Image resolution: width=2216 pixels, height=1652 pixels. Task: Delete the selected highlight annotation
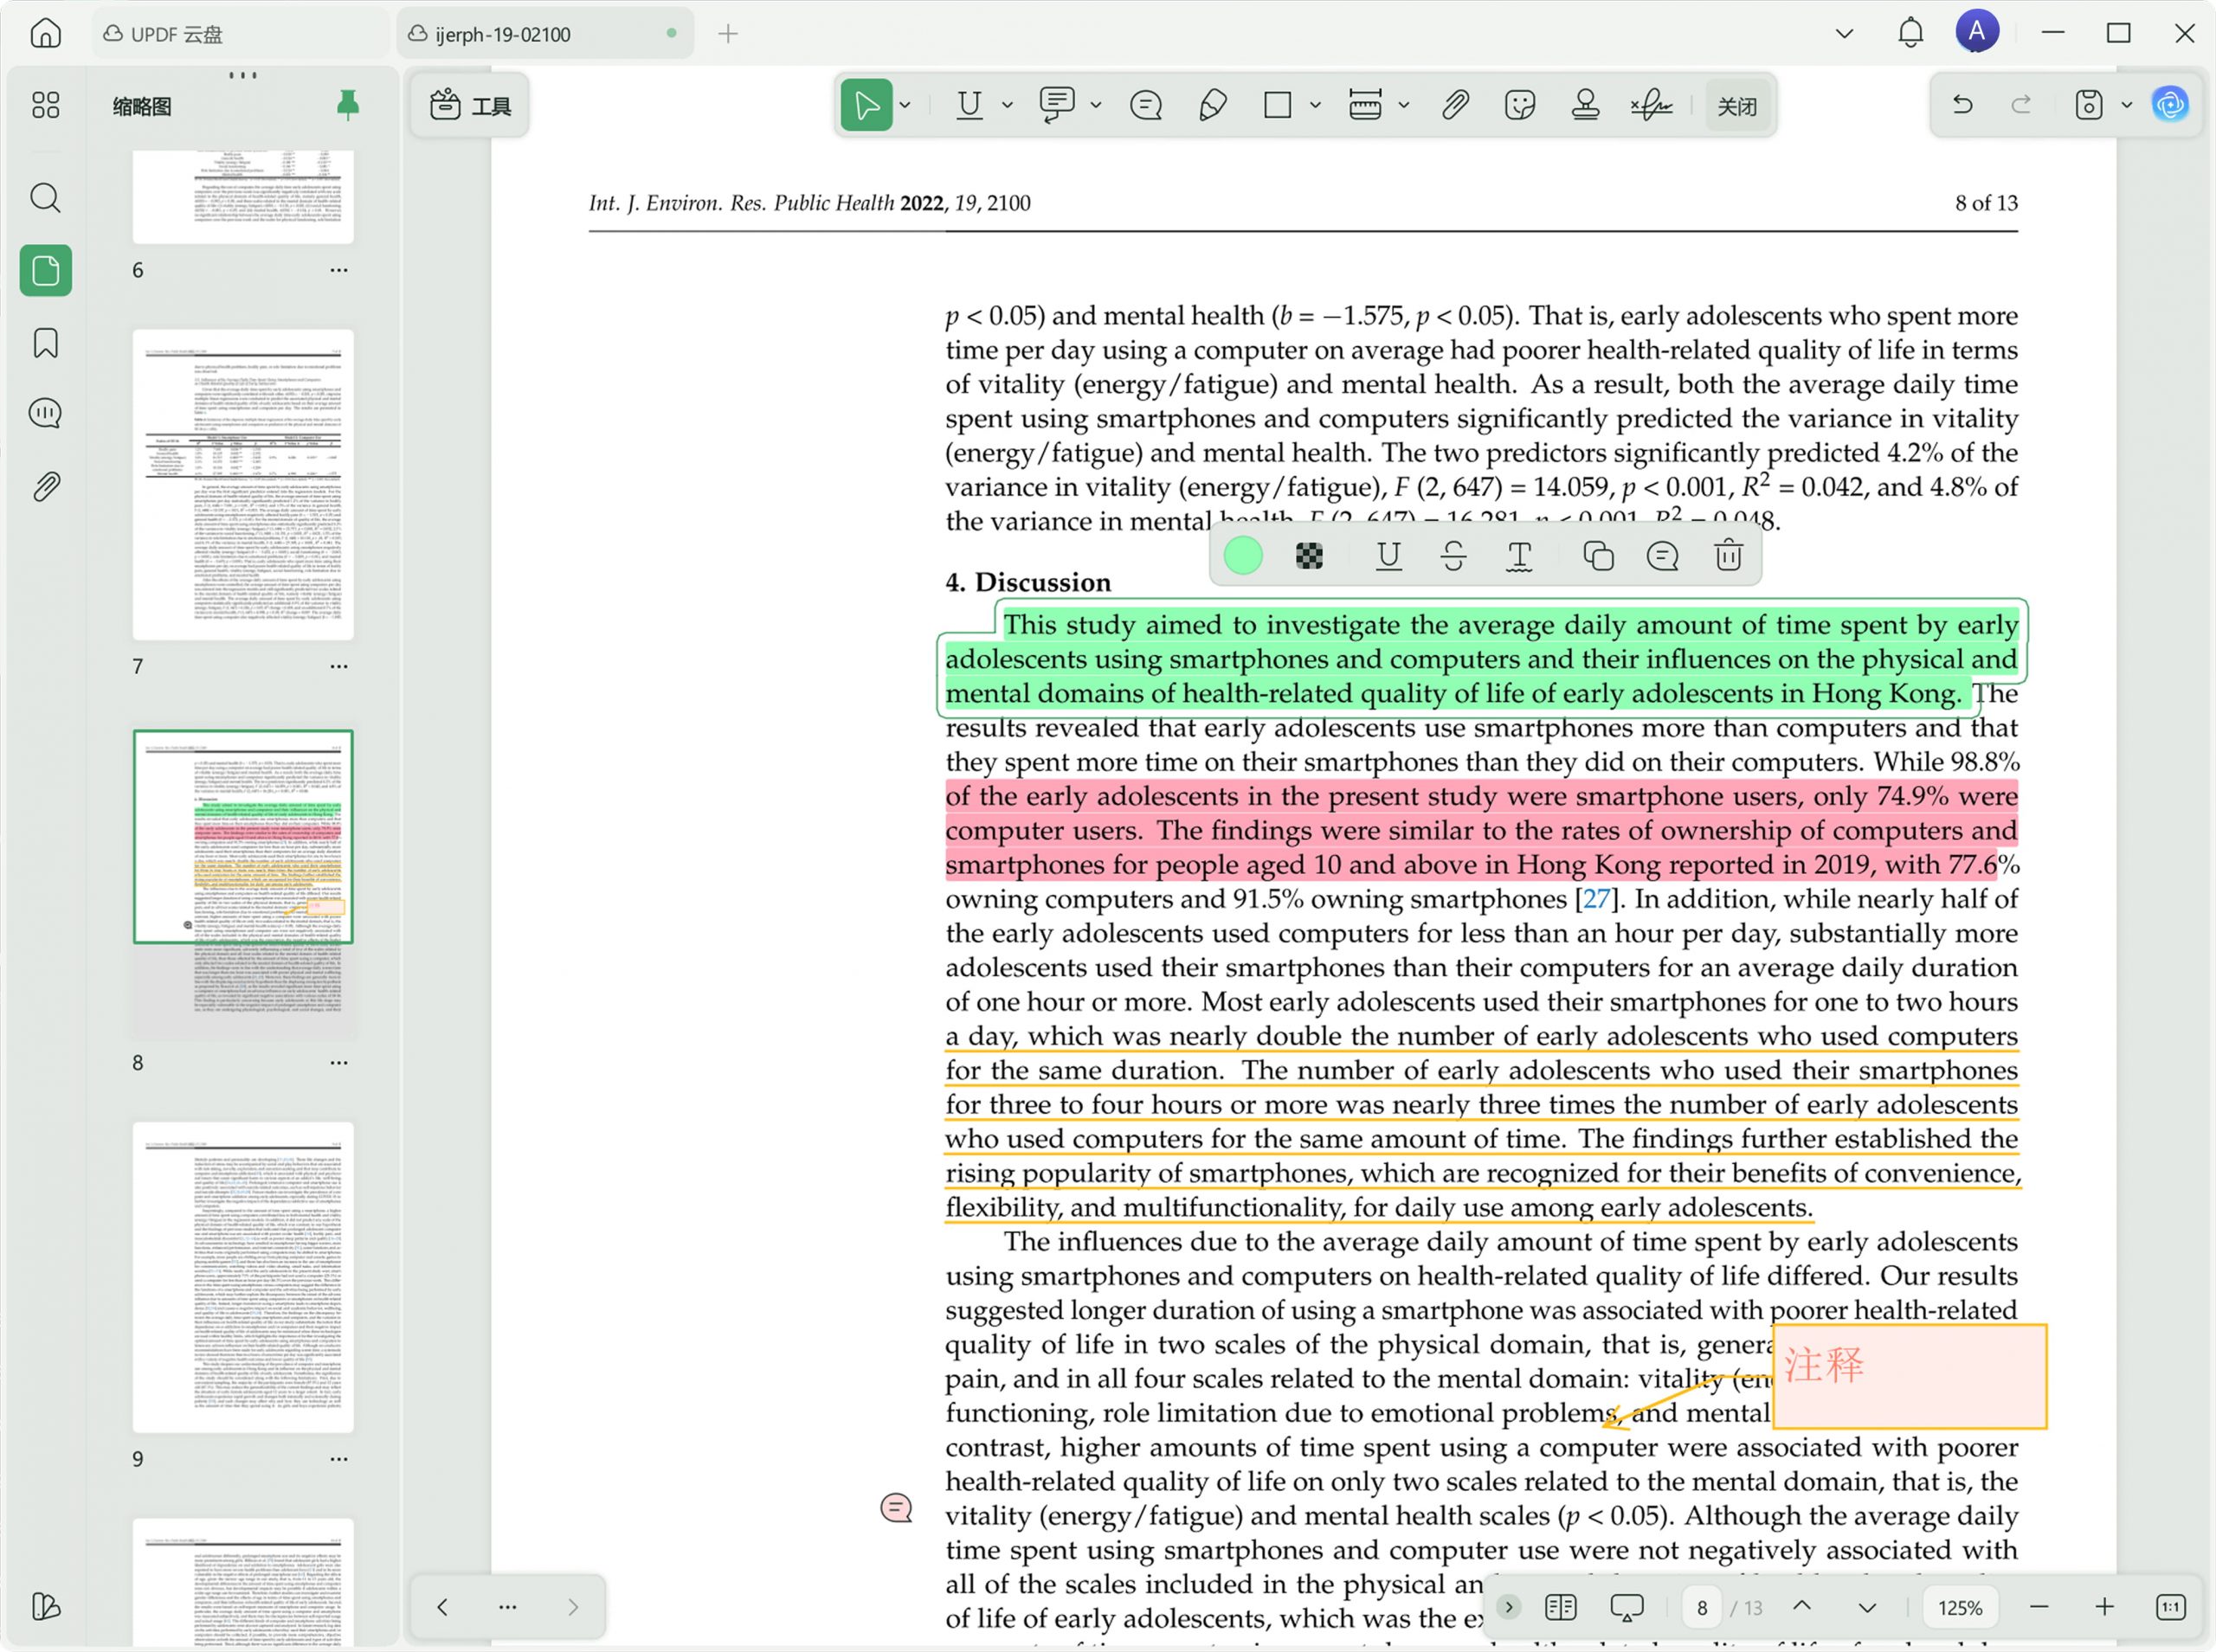pos(1728,555)
